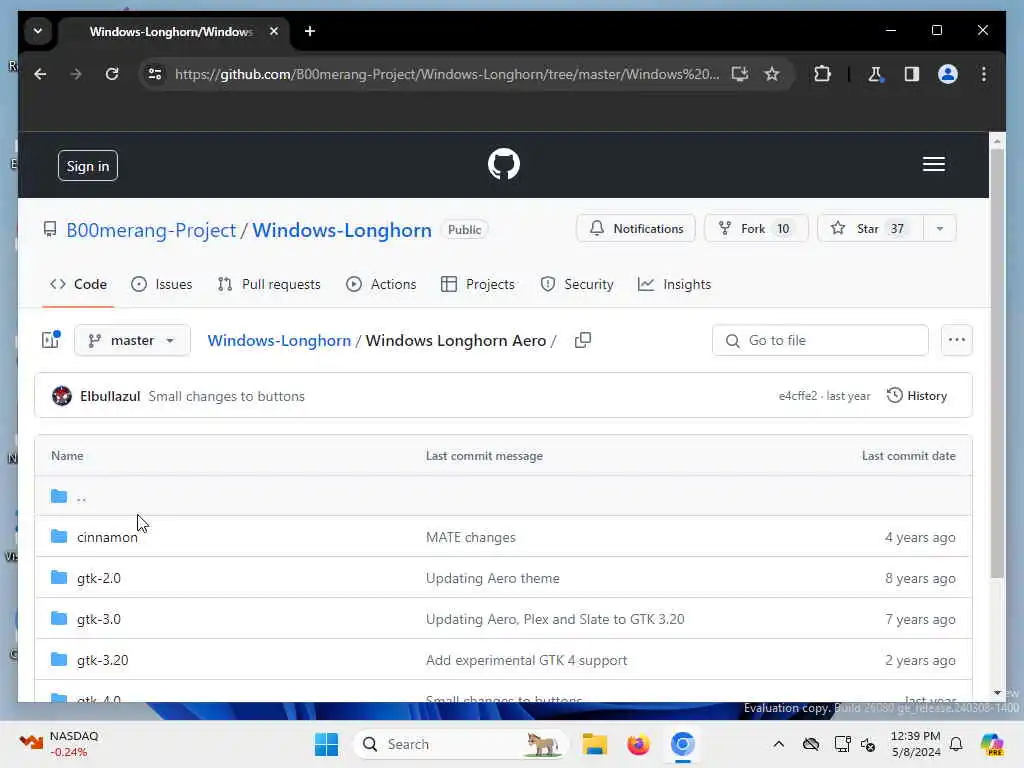Open the notification bell in taskbar
Image resolution: width=1024 pixels, height=768 pixels.
956,744
